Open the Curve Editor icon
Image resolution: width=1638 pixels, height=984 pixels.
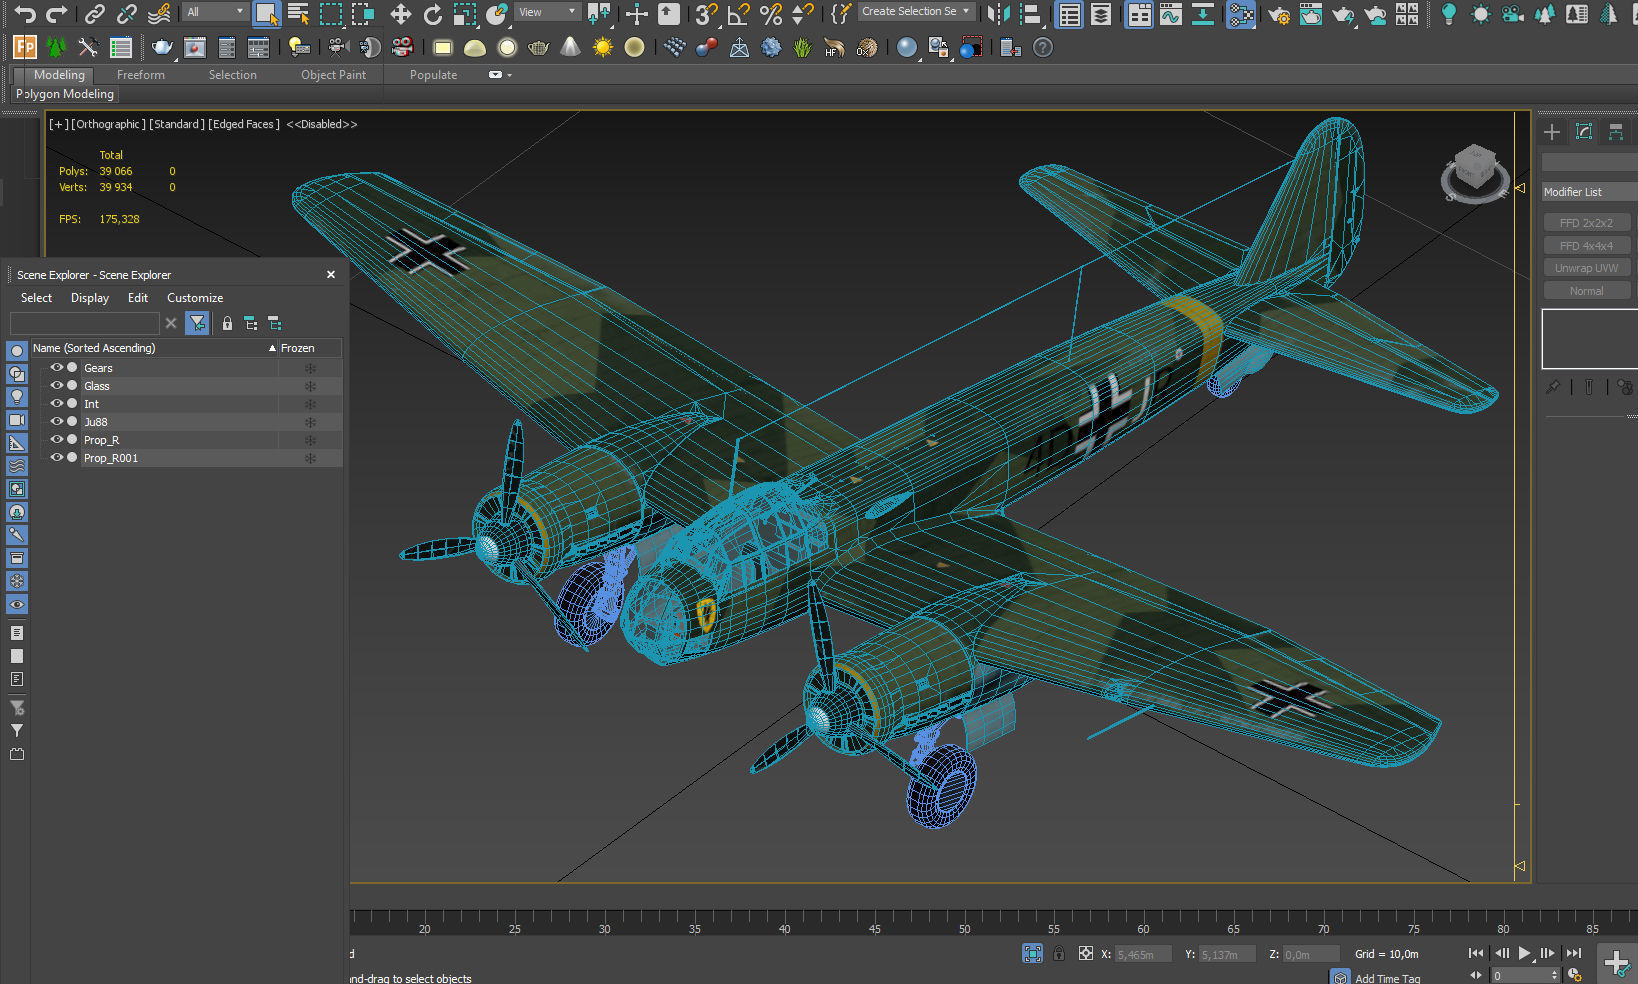pos(1170,13)
